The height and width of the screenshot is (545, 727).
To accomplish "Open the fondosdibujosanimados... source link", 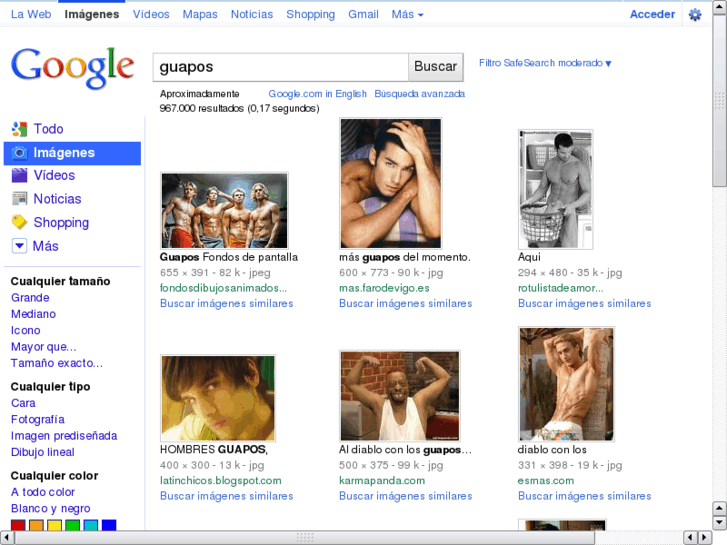I will point(223,288).
